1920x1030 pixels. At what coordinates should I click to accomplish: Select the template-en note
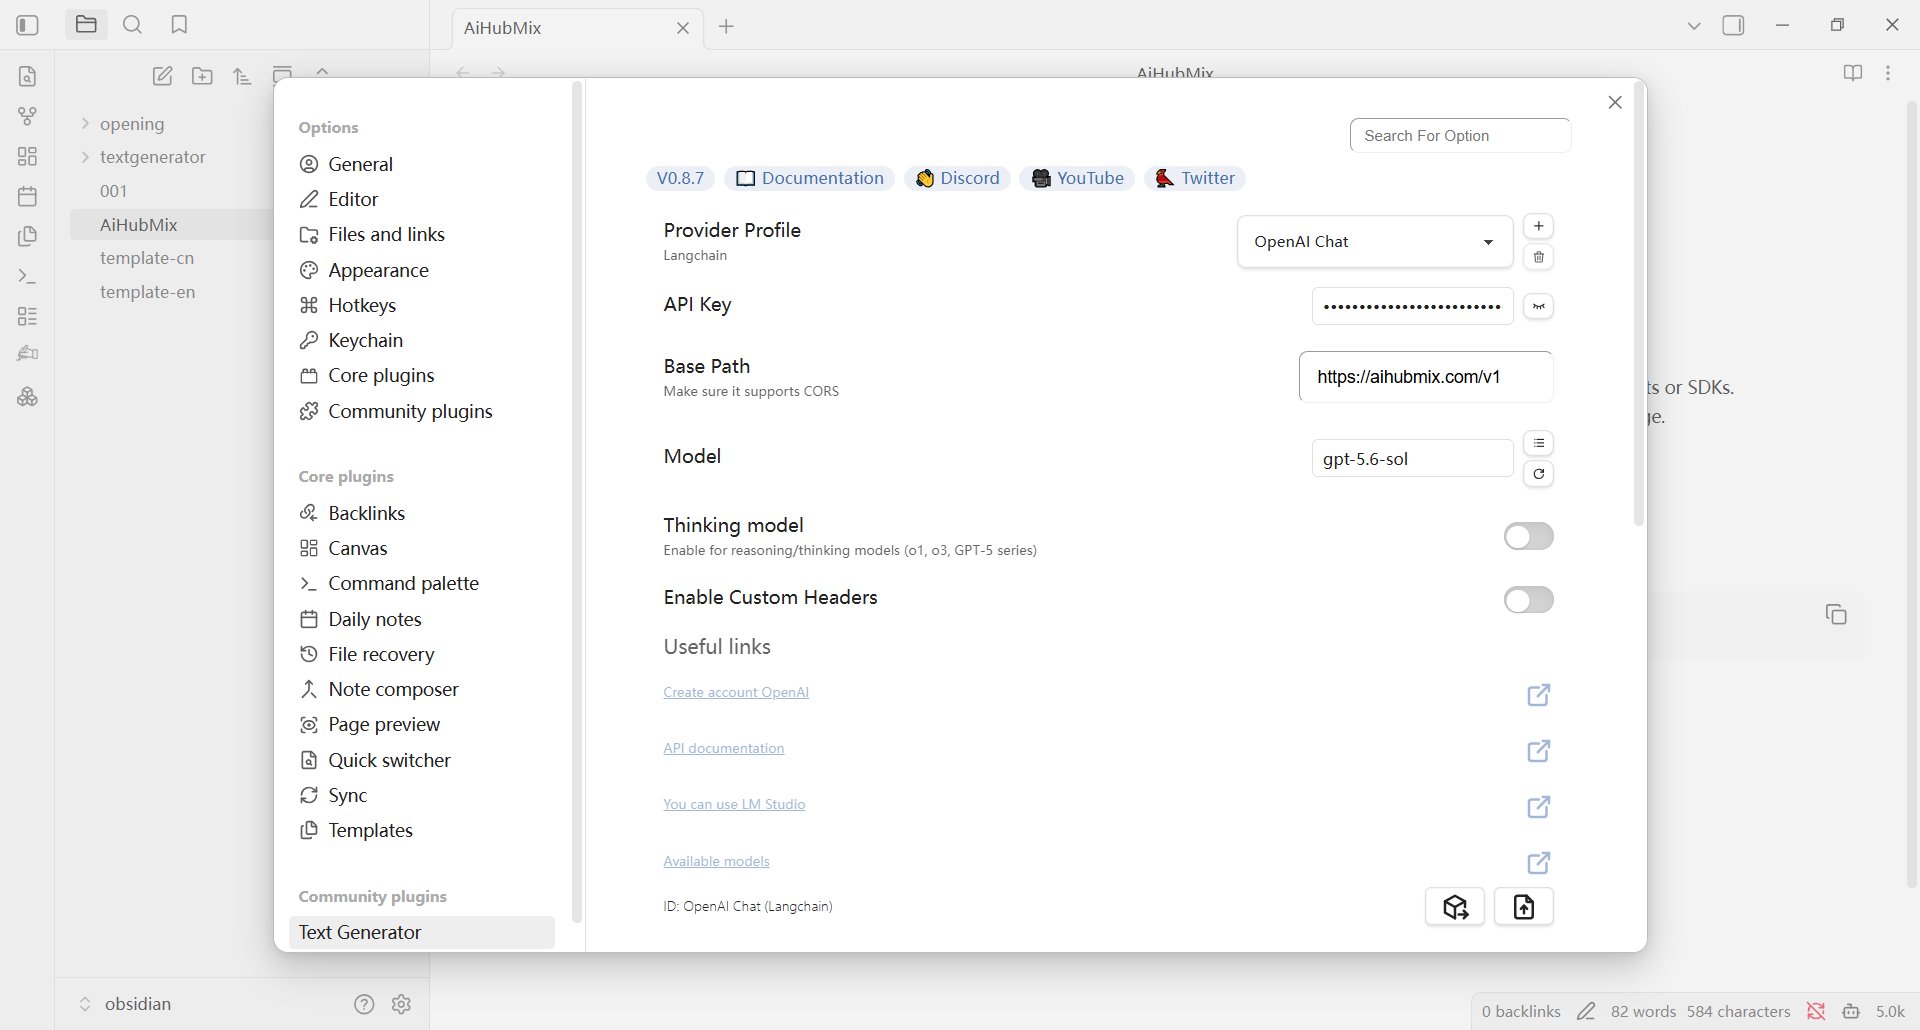(x=147, y=292)
